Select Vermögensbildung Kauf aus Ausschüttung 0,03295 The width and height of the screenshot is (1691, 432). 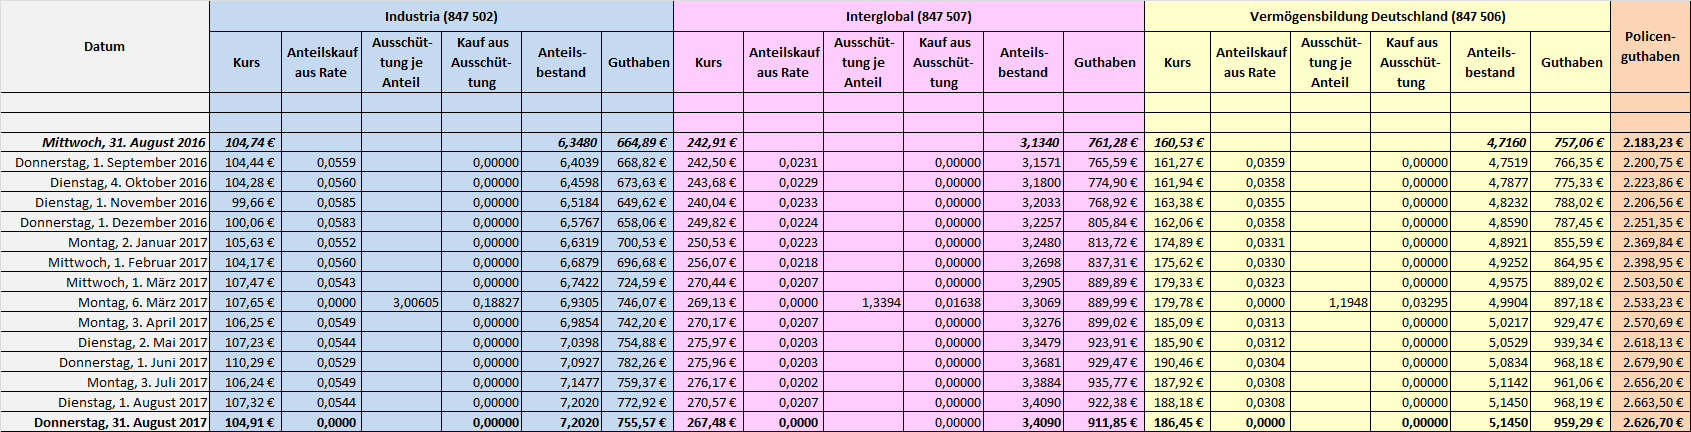click(1410, 302)
